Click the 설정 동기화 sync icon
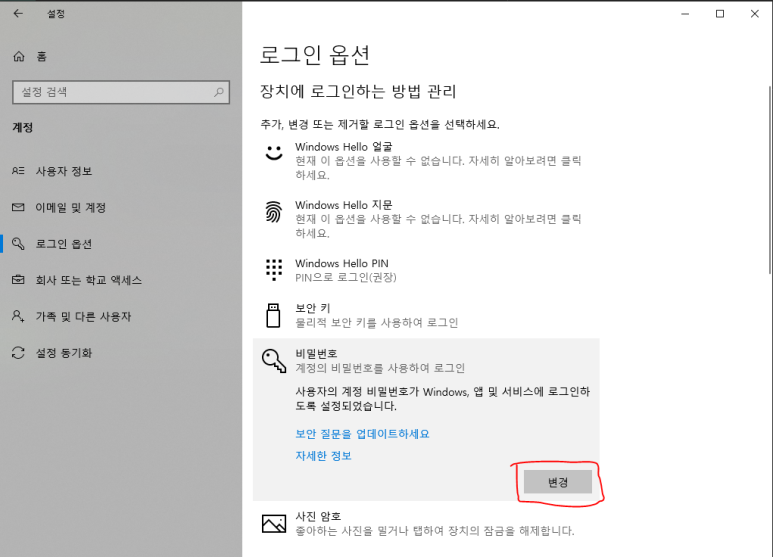The width and height of the screenshot is (773, 557). (18, 353)
